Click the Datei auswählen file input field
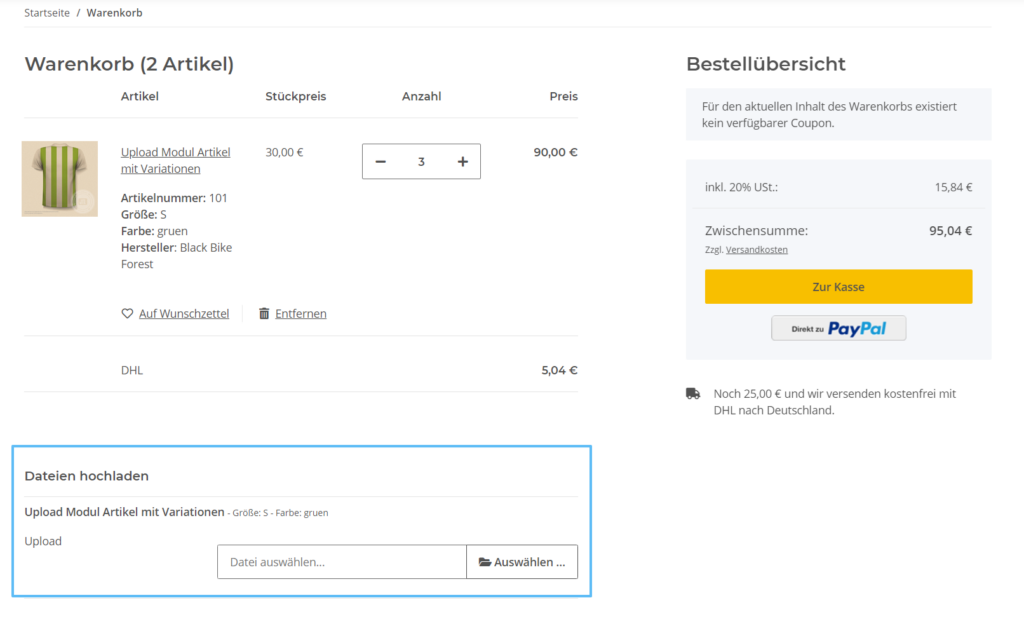This screenshot has height=619, width=1024. [341, 561]
